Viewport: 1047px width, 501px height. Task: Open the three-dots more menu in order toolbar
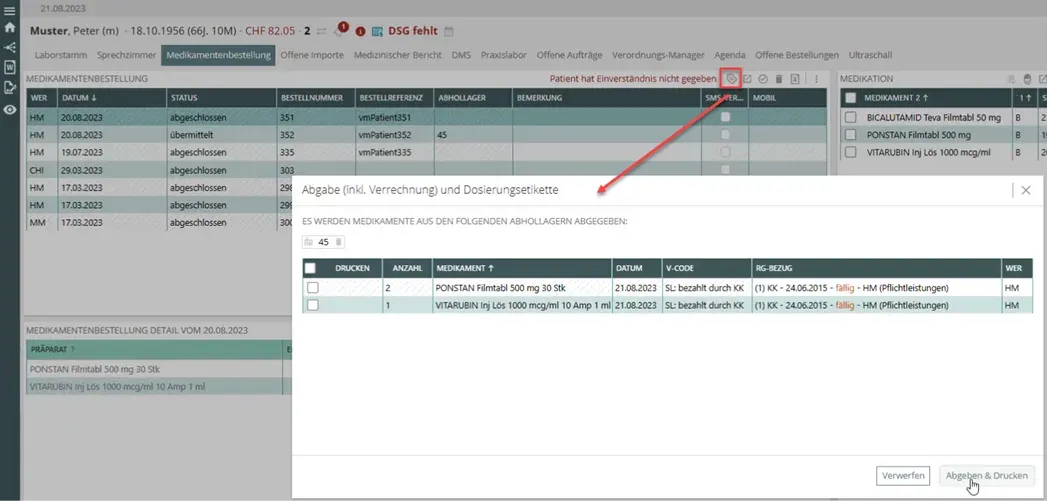click(816, 79)
